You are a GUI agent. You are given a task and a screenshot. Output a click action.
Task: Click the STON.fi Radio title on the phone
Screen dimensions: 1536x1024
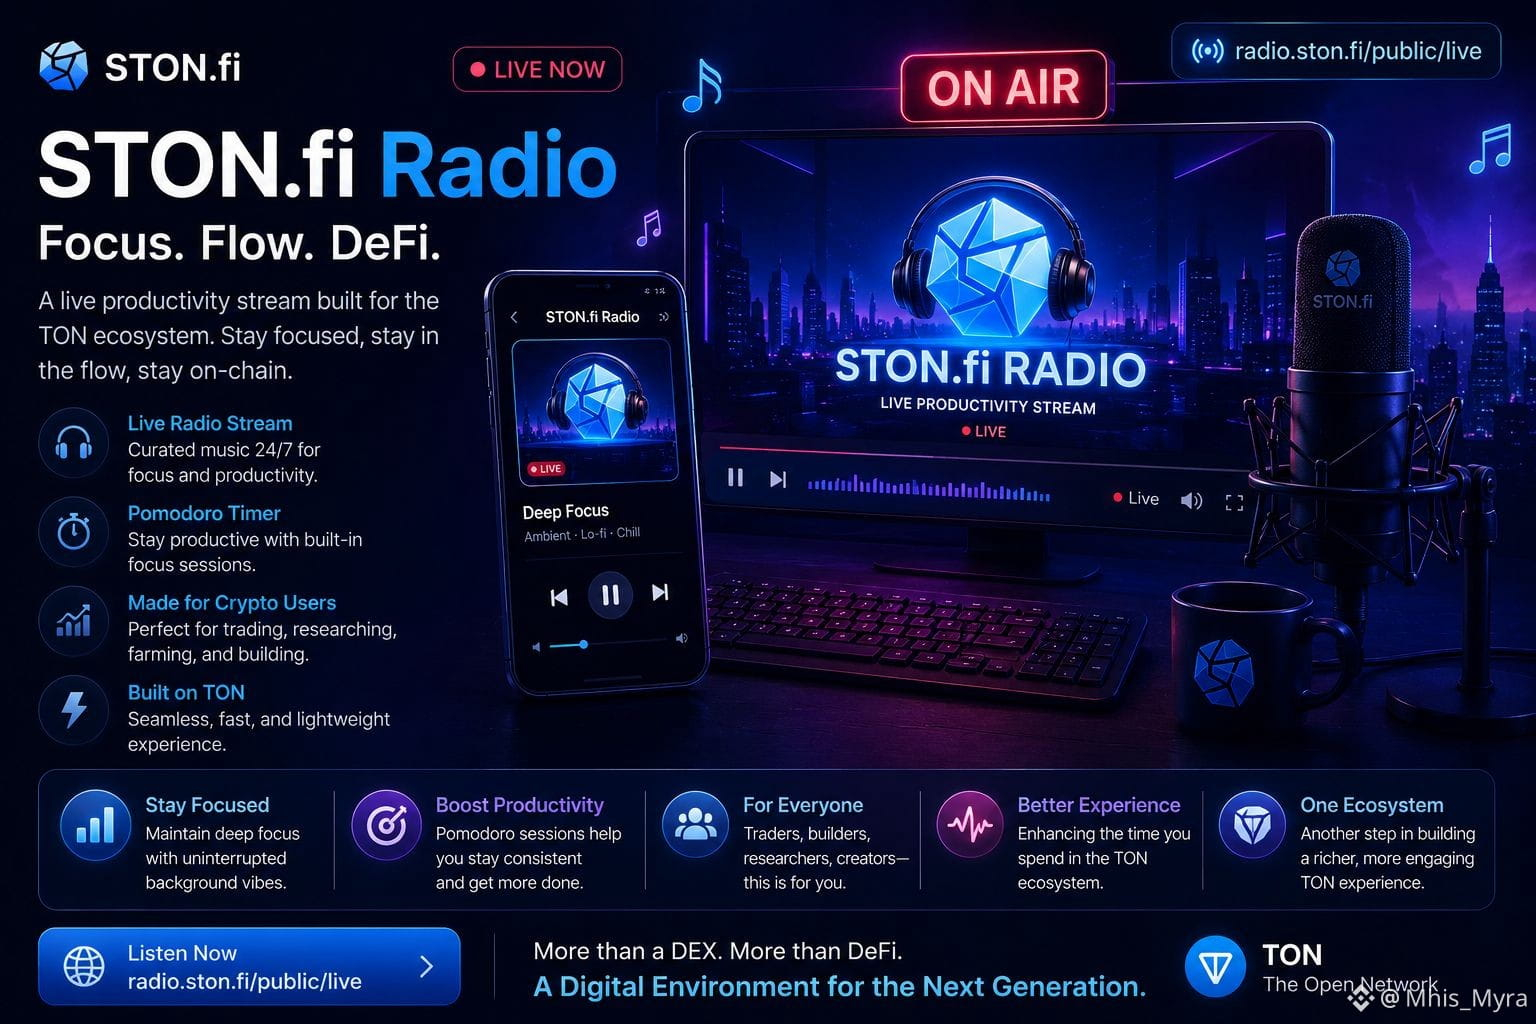pyautogui.click(x=592, y=317)
